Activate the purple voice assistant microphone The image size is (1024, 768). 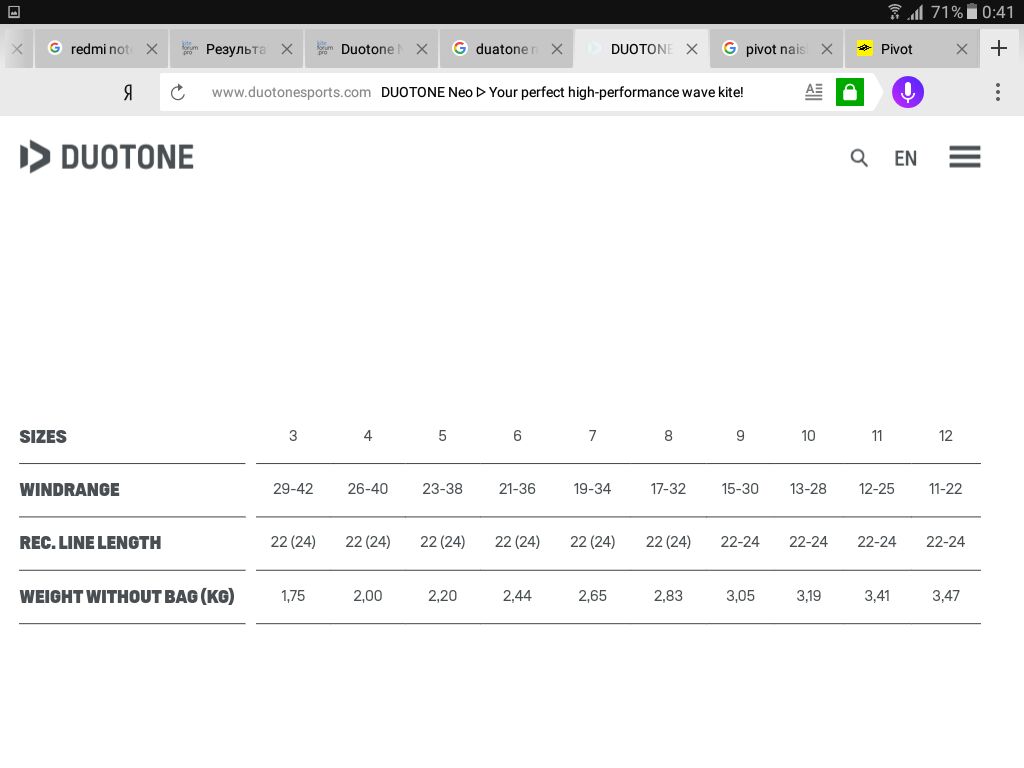coord(908,92)
